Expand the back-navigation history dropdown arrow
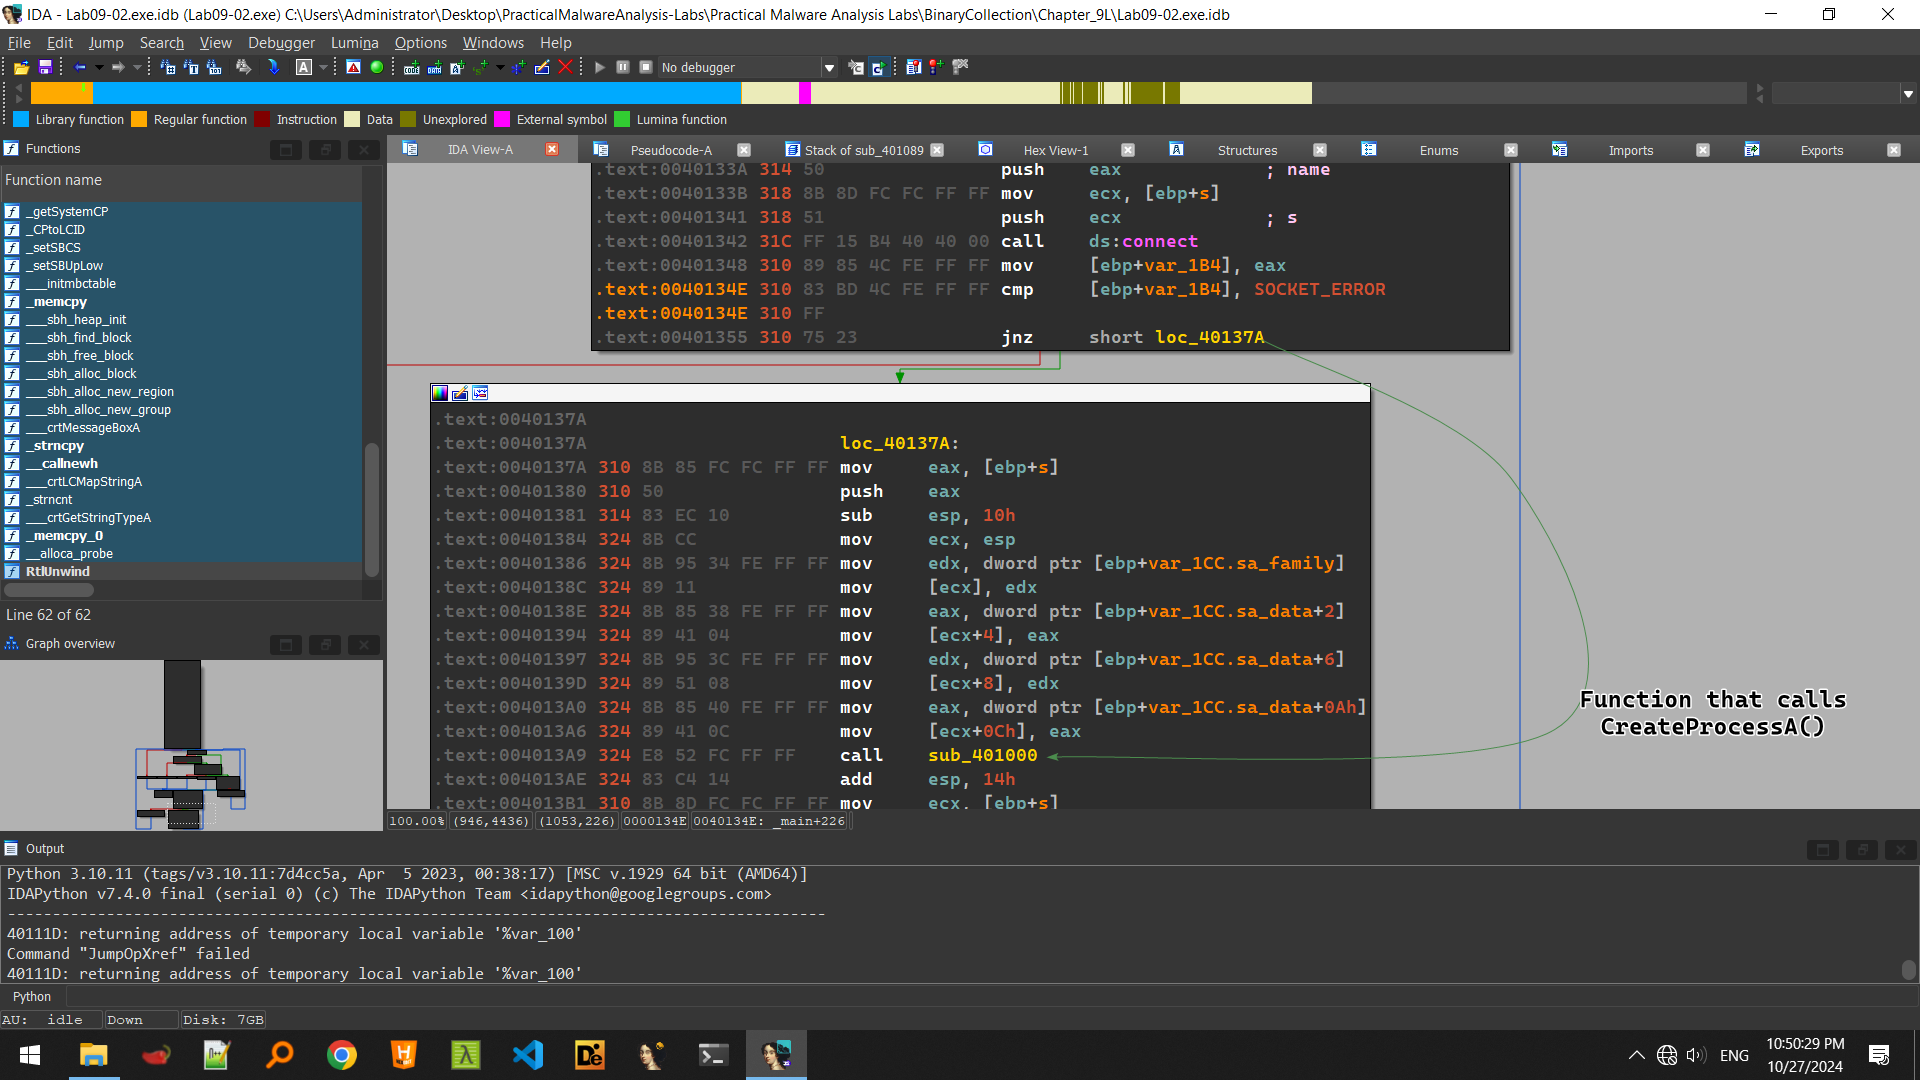The width and height of the screenshot is (1920, 1080). pos(99,67)
